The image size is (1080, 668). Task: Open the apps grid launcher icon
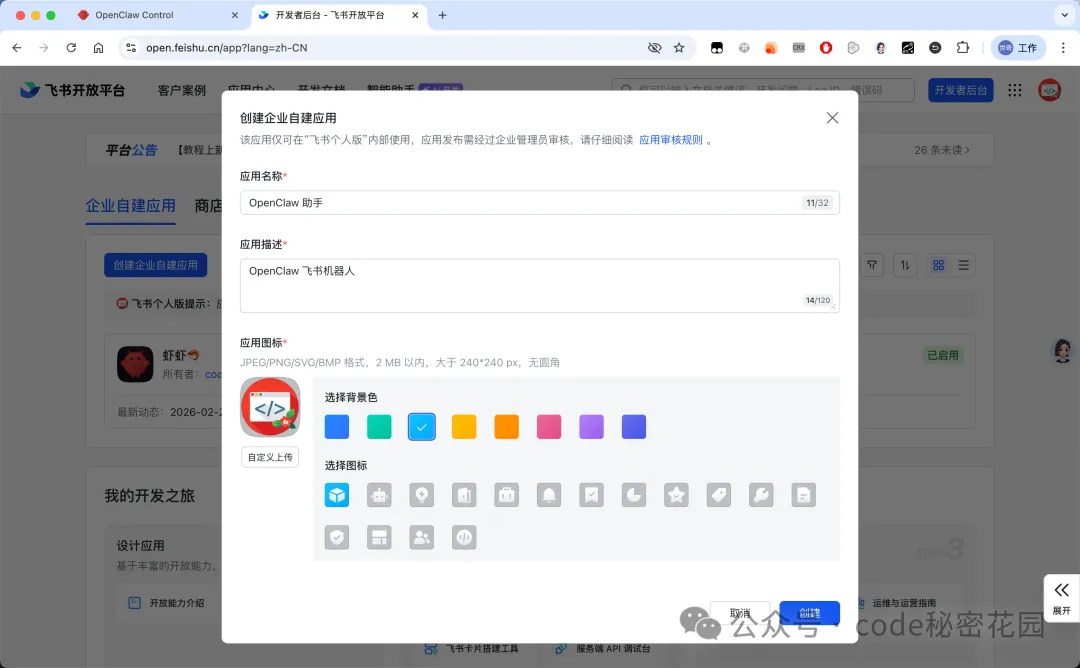pyautogui.click(x=1015, y=90)
